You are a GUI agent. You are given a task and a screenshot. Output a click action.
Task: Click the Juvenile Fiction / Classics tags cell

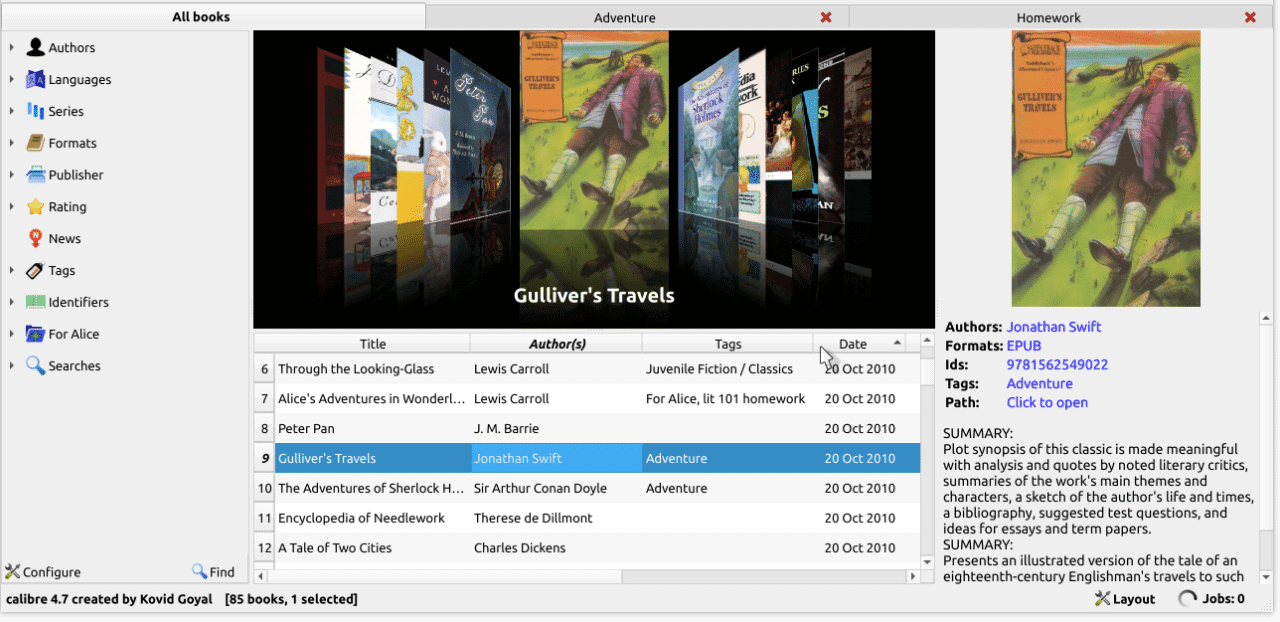[728, 369]
